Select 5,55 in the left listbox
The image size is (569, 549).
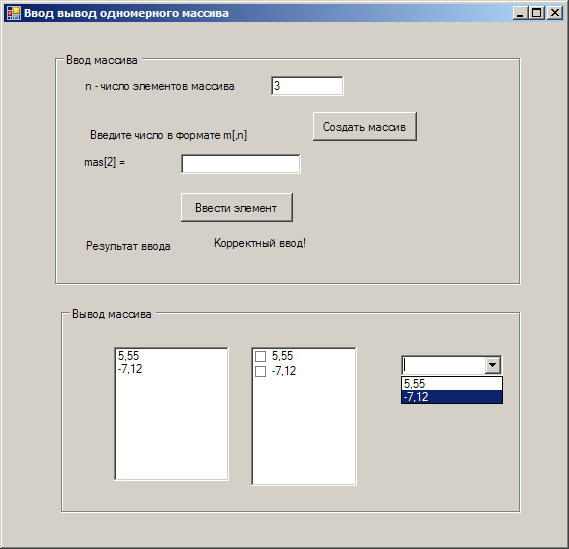(171, 356)
